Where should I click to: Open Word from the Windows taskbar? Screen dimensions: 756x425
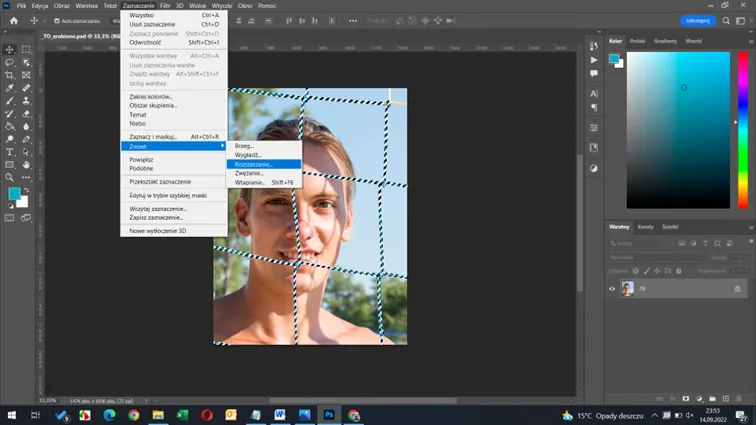pos(279,414)
